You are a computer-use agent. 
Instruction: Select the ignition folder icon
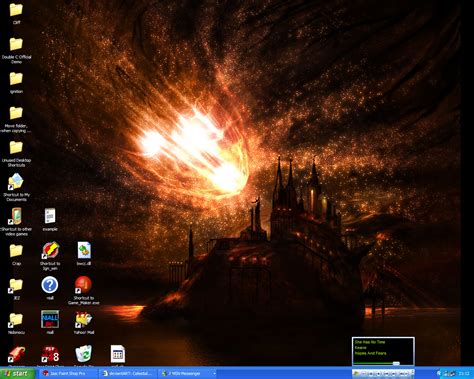16,79
